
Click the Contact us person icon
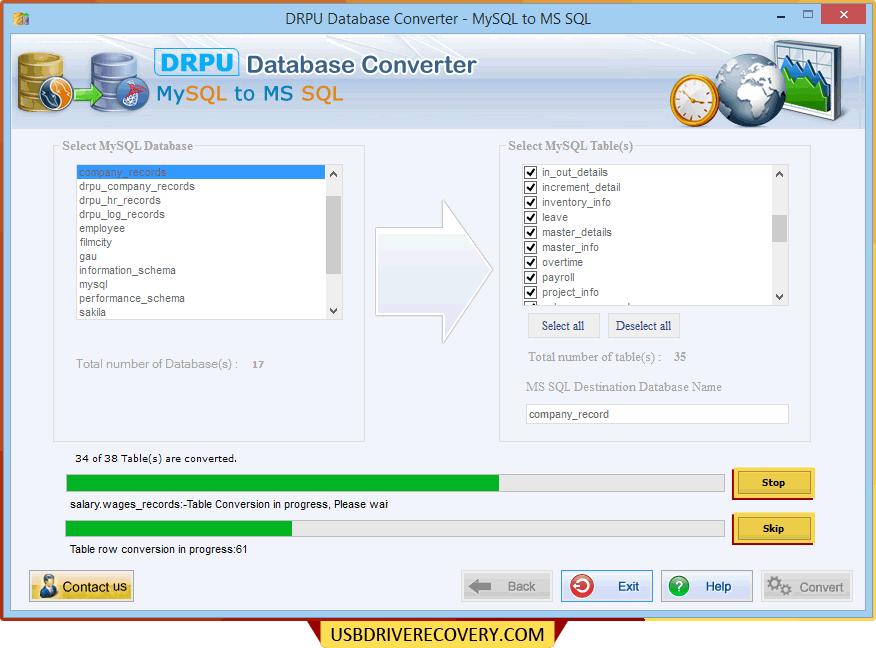(48, 586)
